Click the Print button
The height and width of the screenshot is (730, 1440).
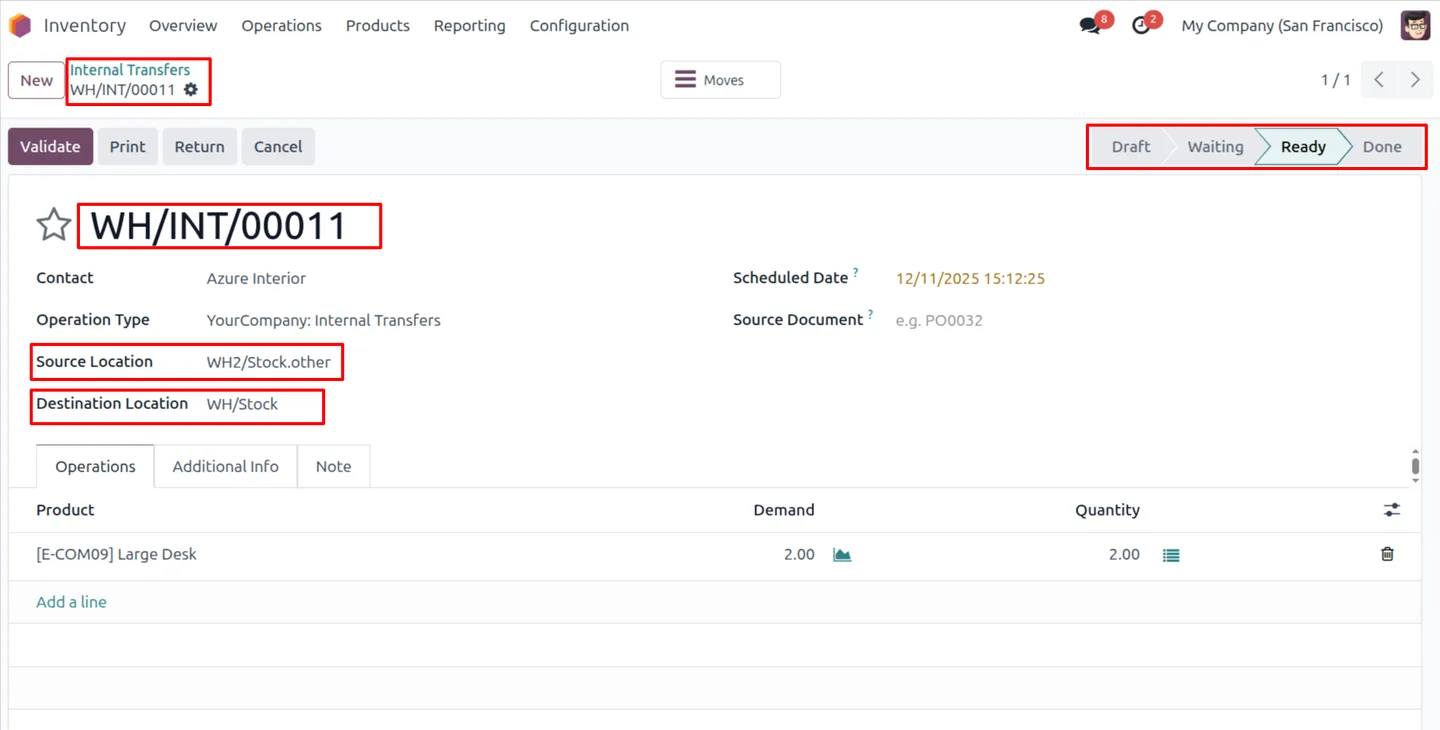pos(127,147)
